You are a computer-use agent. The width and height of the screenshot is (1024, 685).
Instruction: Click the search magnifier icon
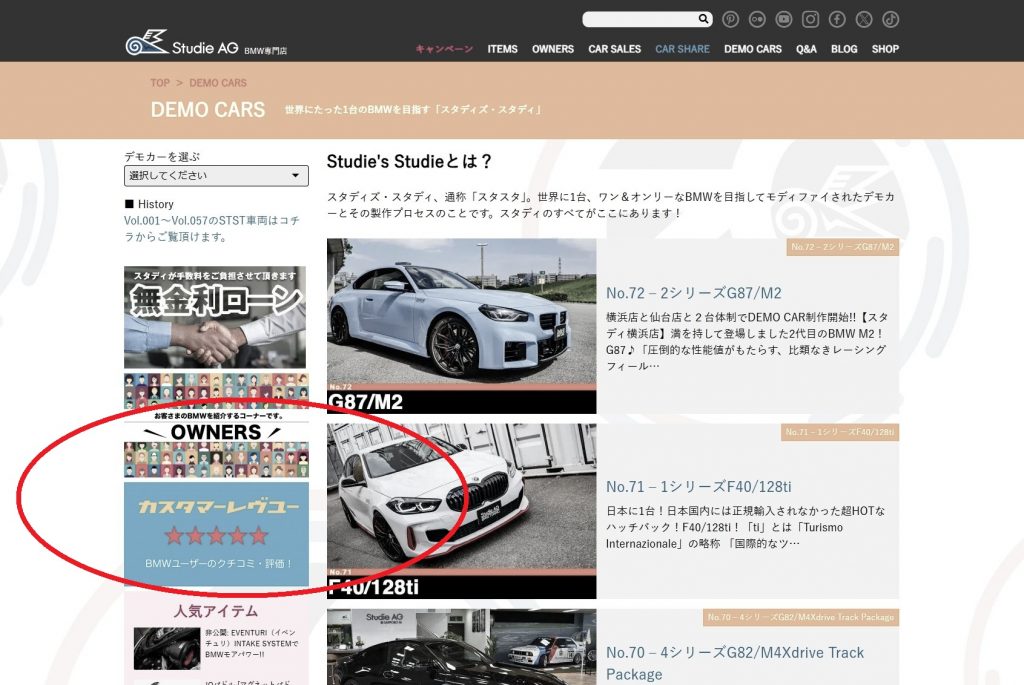pos(704,19)
